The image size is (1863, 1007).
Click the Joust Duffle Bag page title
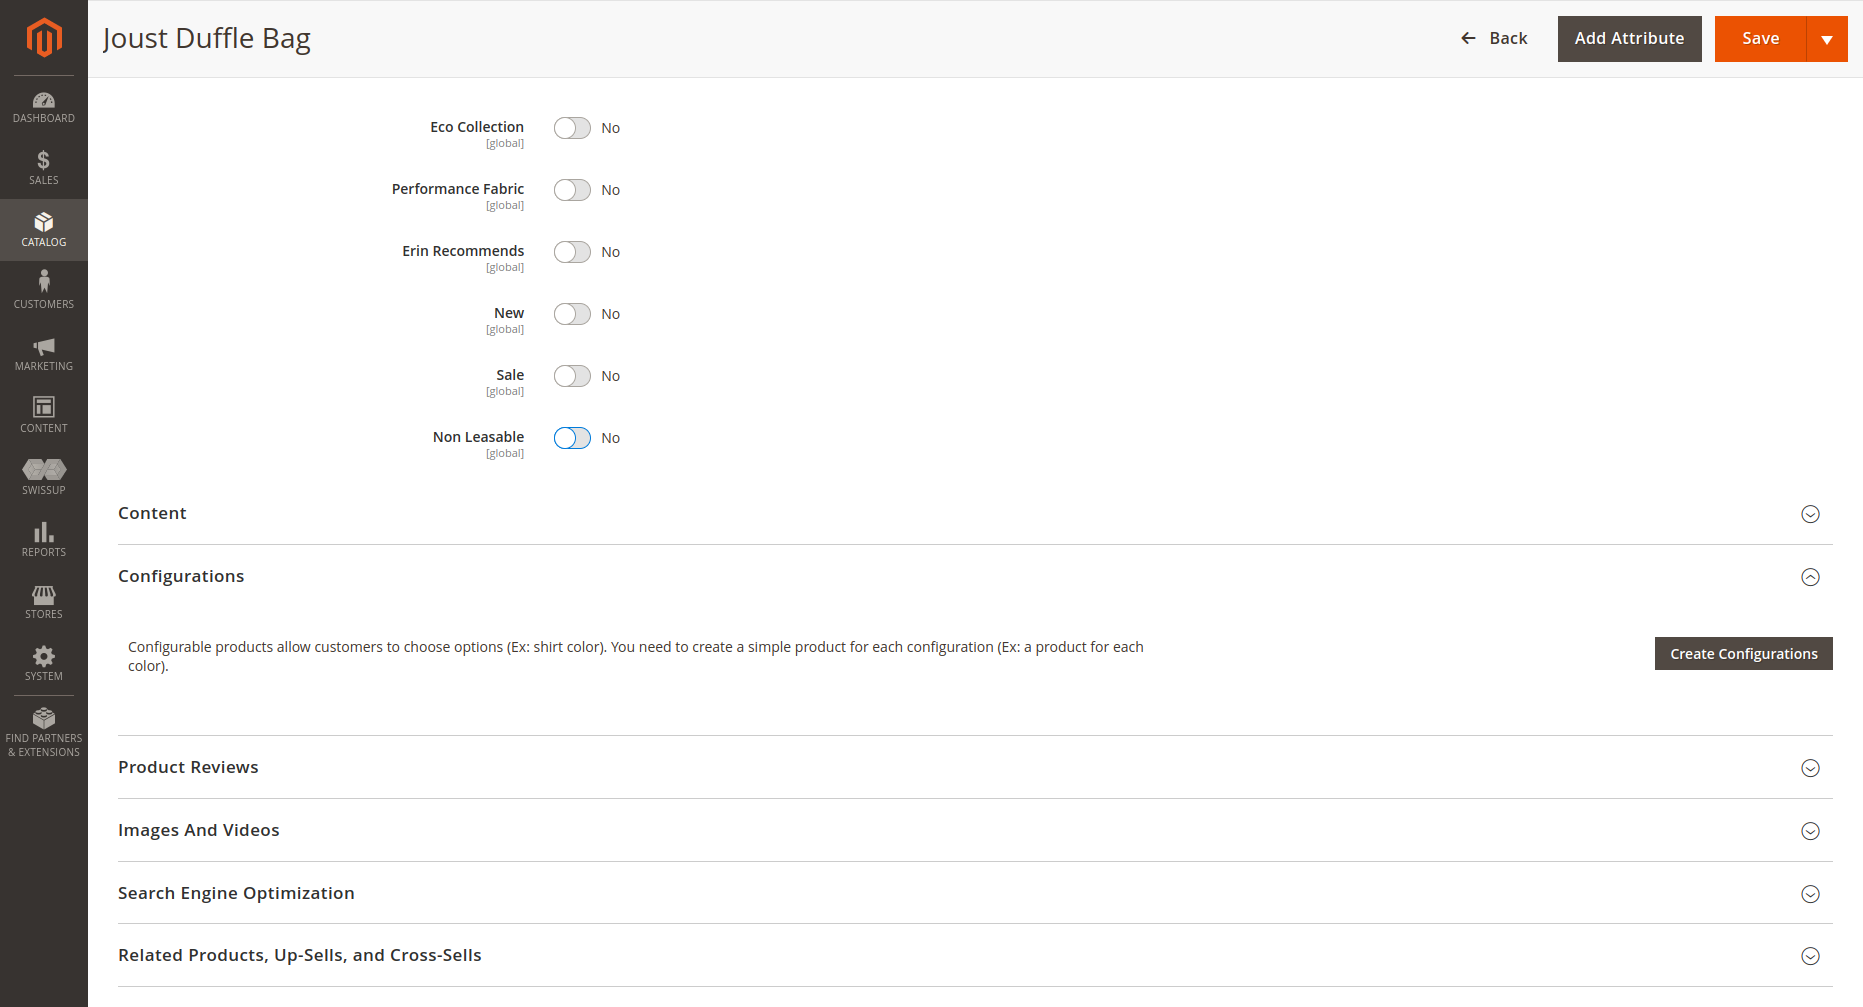coord(207,38)
